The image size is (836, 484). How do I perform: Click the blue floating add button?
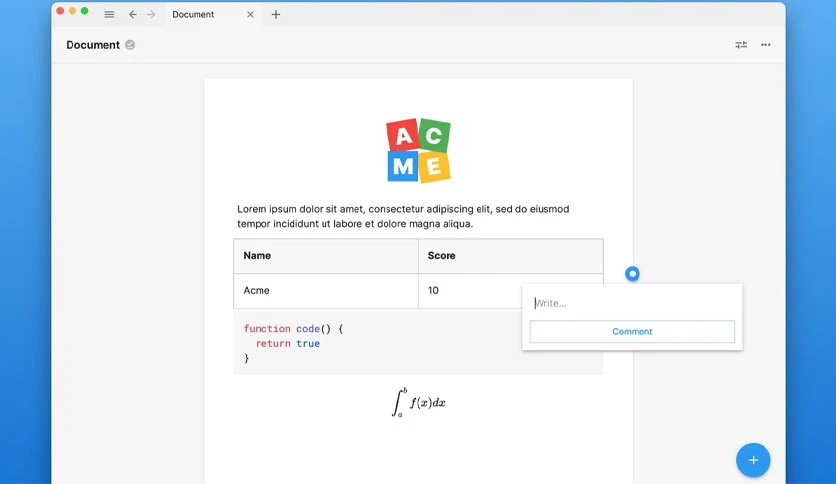pyautogui.click(x=753, y=460)
